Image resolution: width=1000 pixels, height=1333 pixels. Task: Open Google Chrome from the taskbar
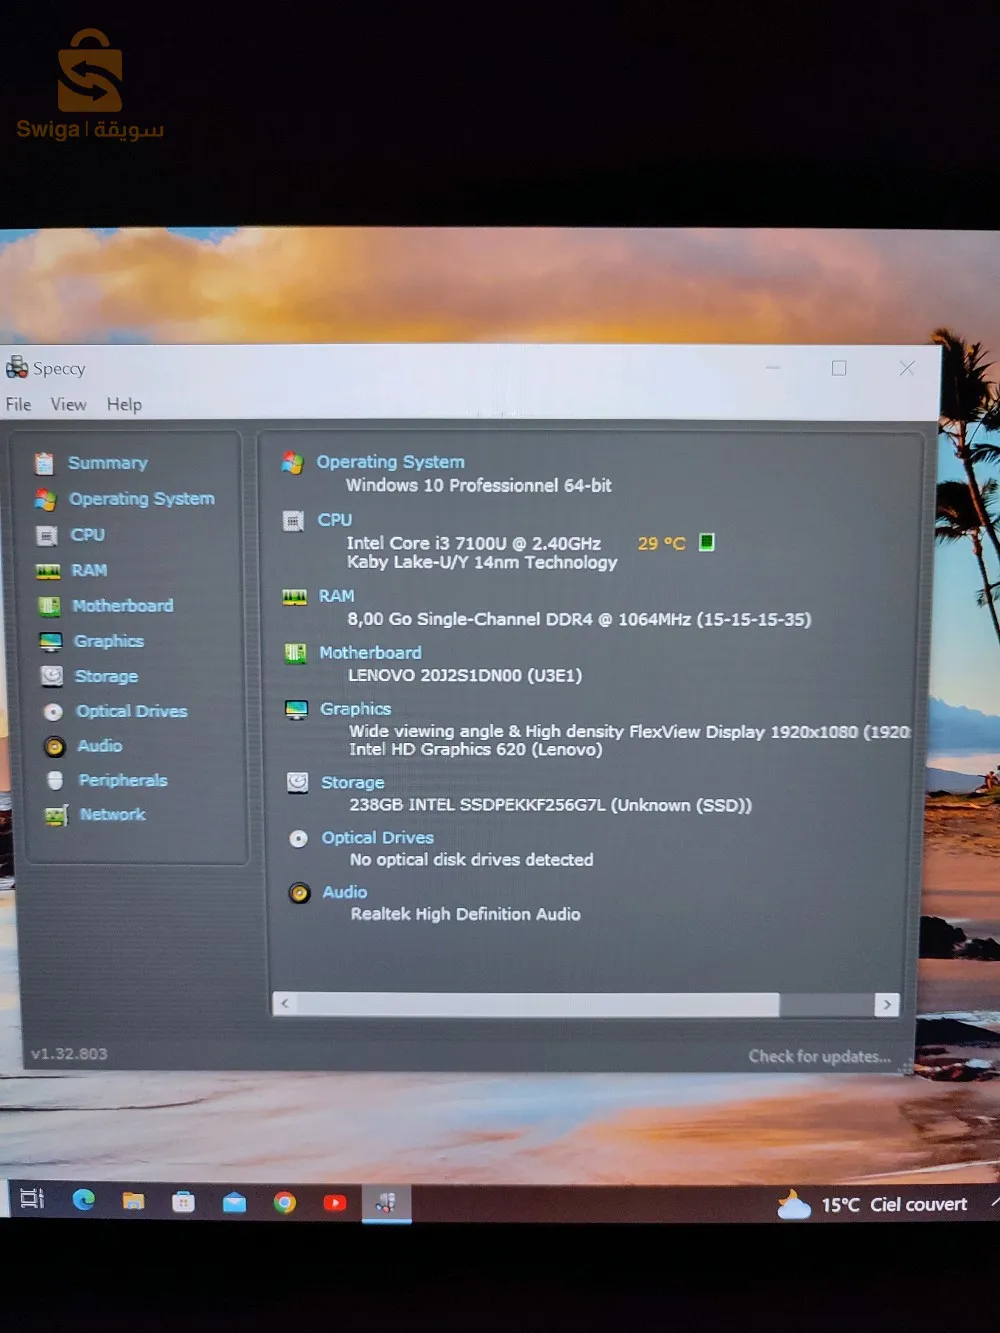(285, 1201)
